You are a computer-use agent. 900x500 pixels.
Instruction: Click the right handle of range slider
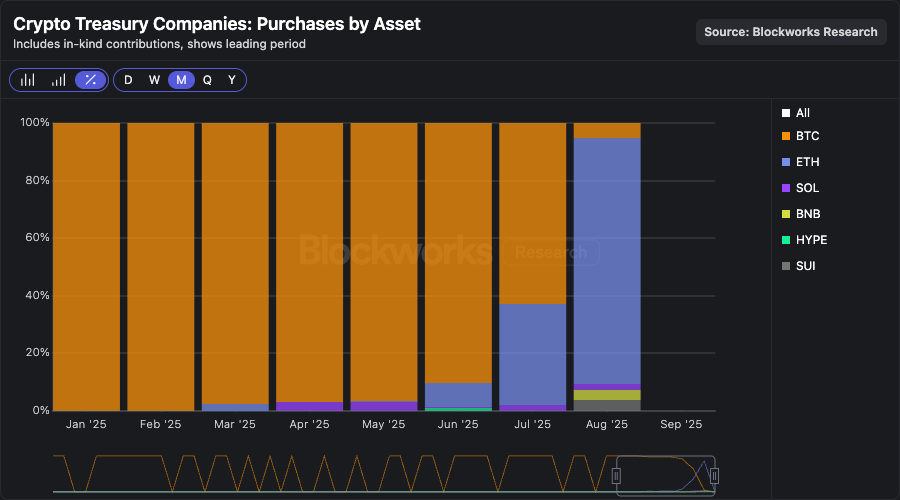click(x=714, y=476)
